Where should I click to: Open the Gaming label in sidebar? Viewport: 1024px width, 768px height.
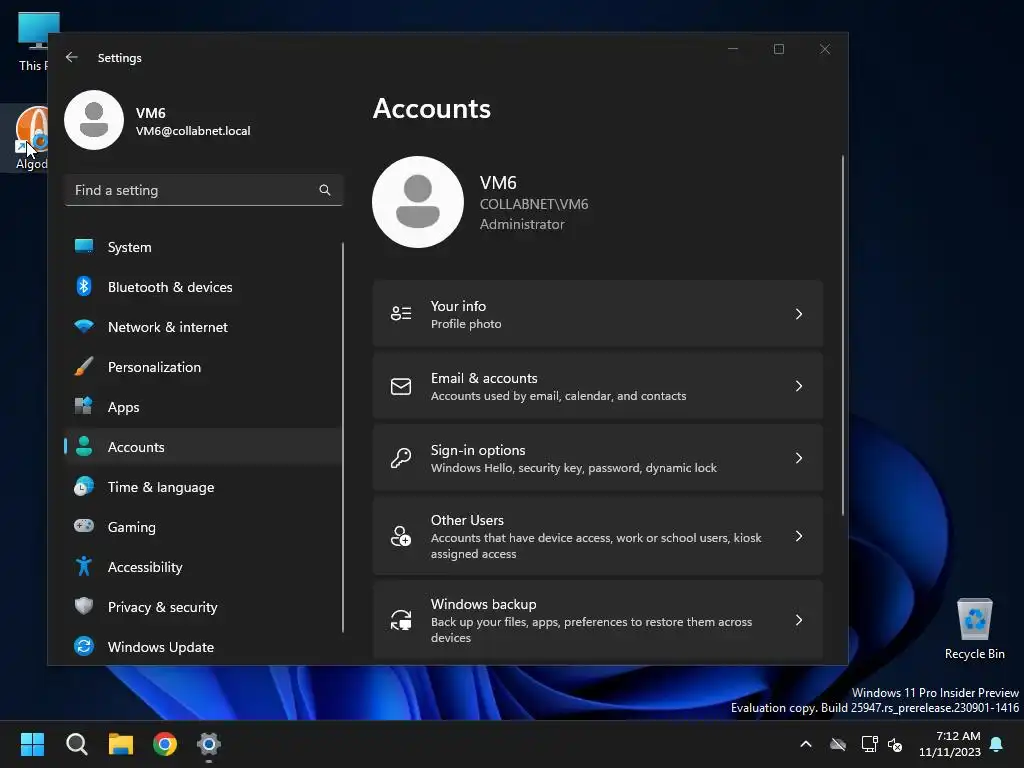[x=131, y=527]
